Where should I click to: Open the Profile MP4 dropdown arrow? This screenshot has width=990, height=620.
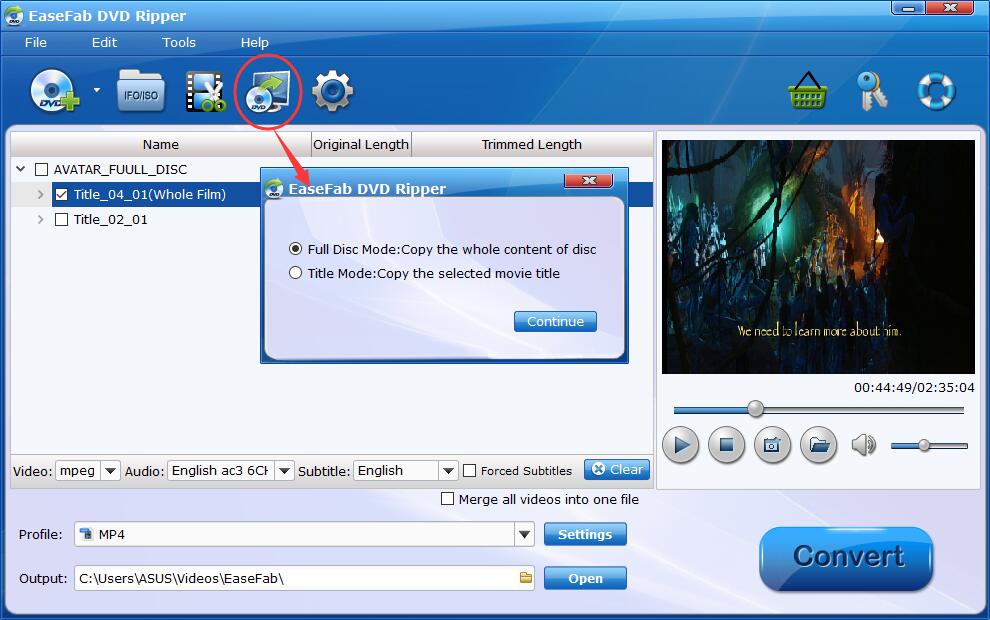coord(524,534)
